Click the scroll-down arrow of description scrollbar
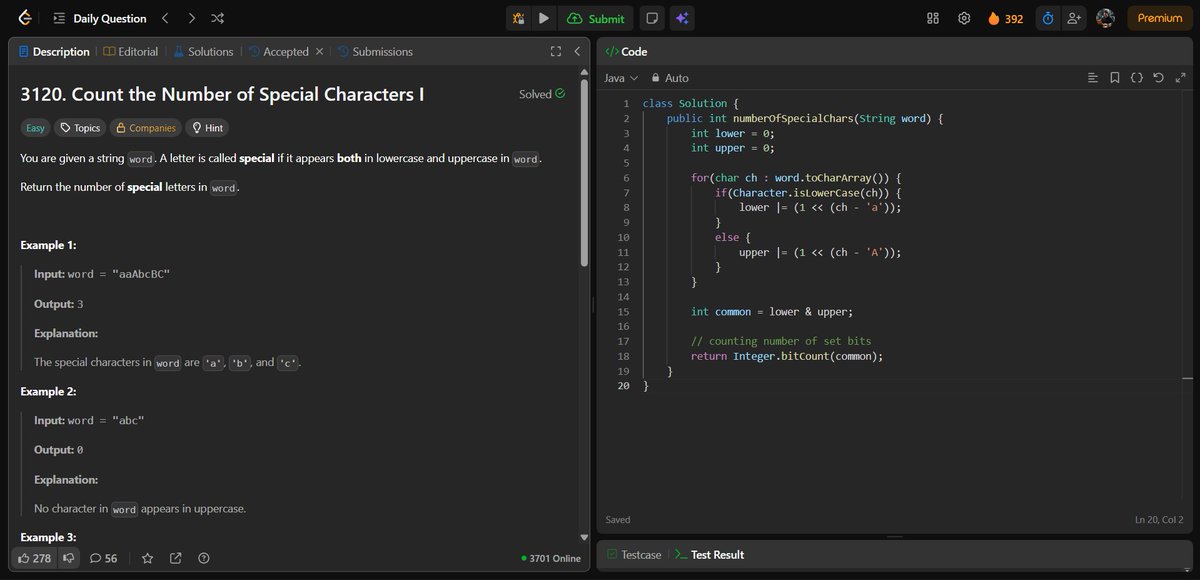 (584, 537)
